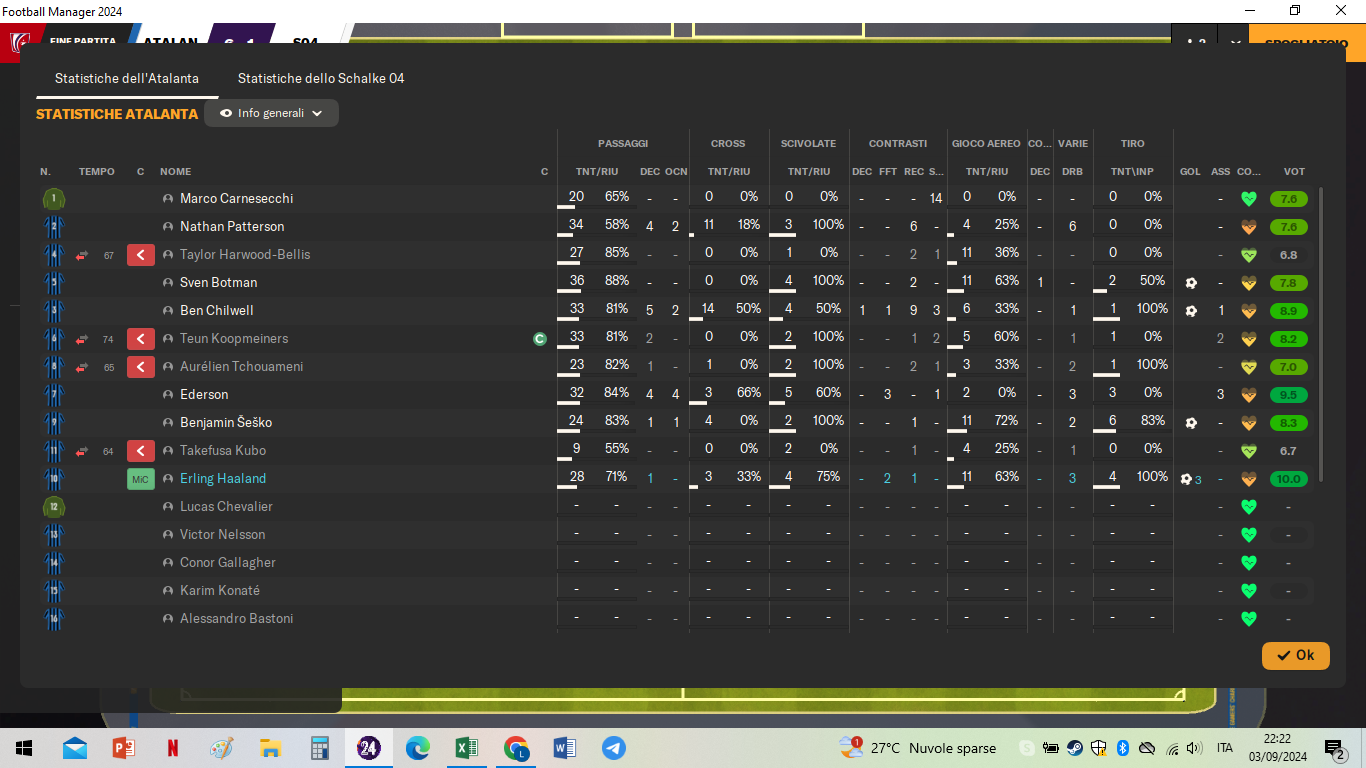Click the red substituted arrow for Takefusa Kubo
1366x768 pixels.
[x=141, y=451]
